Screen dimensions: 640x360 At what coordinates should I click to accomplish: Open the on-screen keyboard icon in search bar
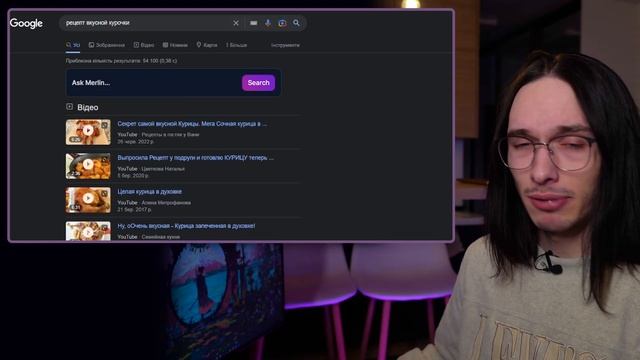click(x=253, y=23)
